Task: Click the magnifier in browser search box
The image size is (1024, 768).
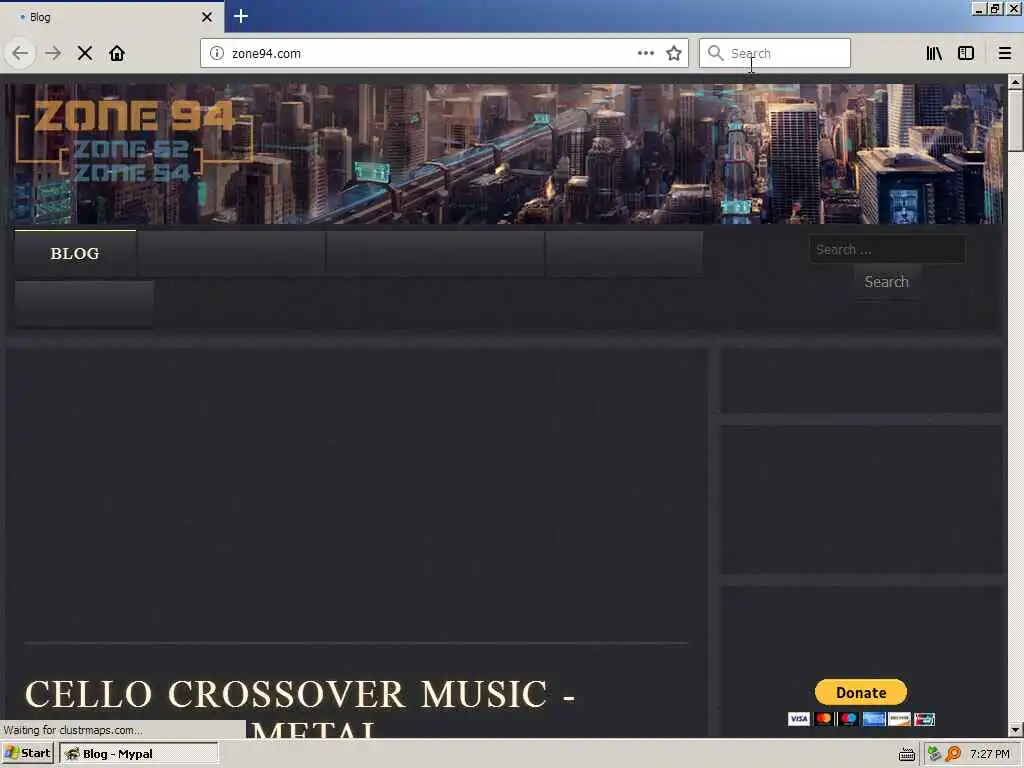Action: [x=716, y=53]
